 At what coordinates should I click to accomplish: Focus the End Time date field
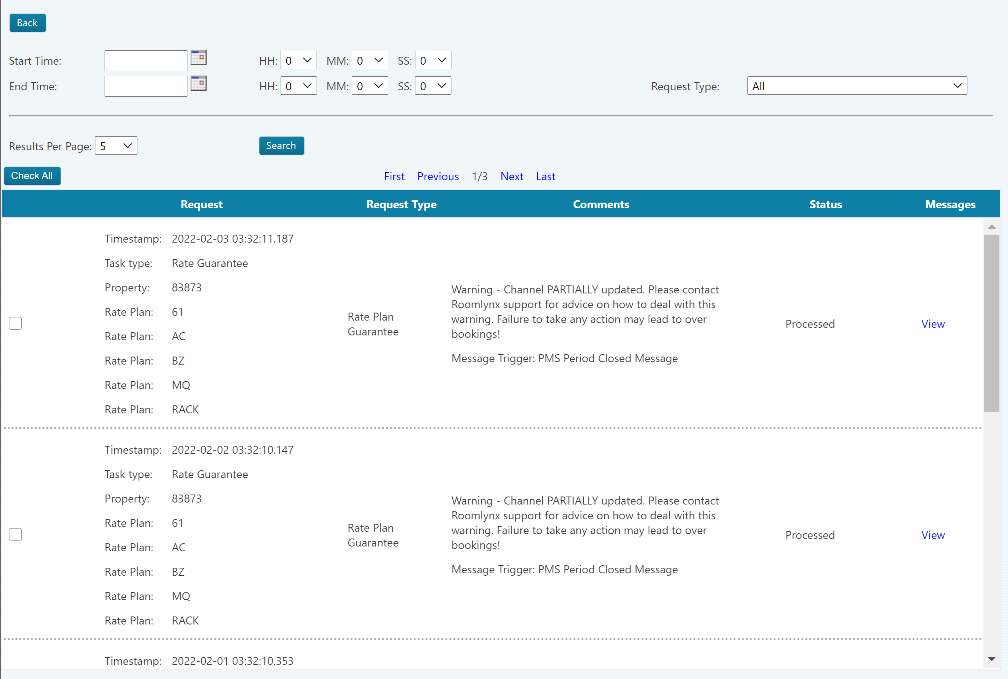pyautogui.click(x=146, y=86)
